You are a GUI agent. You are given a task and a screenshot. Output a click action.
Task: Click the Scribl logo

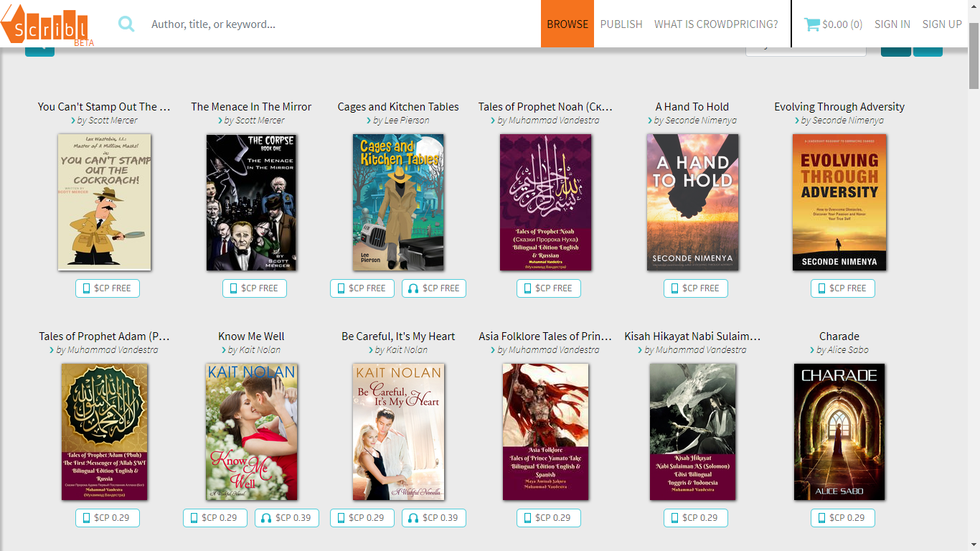click(x=45, y=24)
